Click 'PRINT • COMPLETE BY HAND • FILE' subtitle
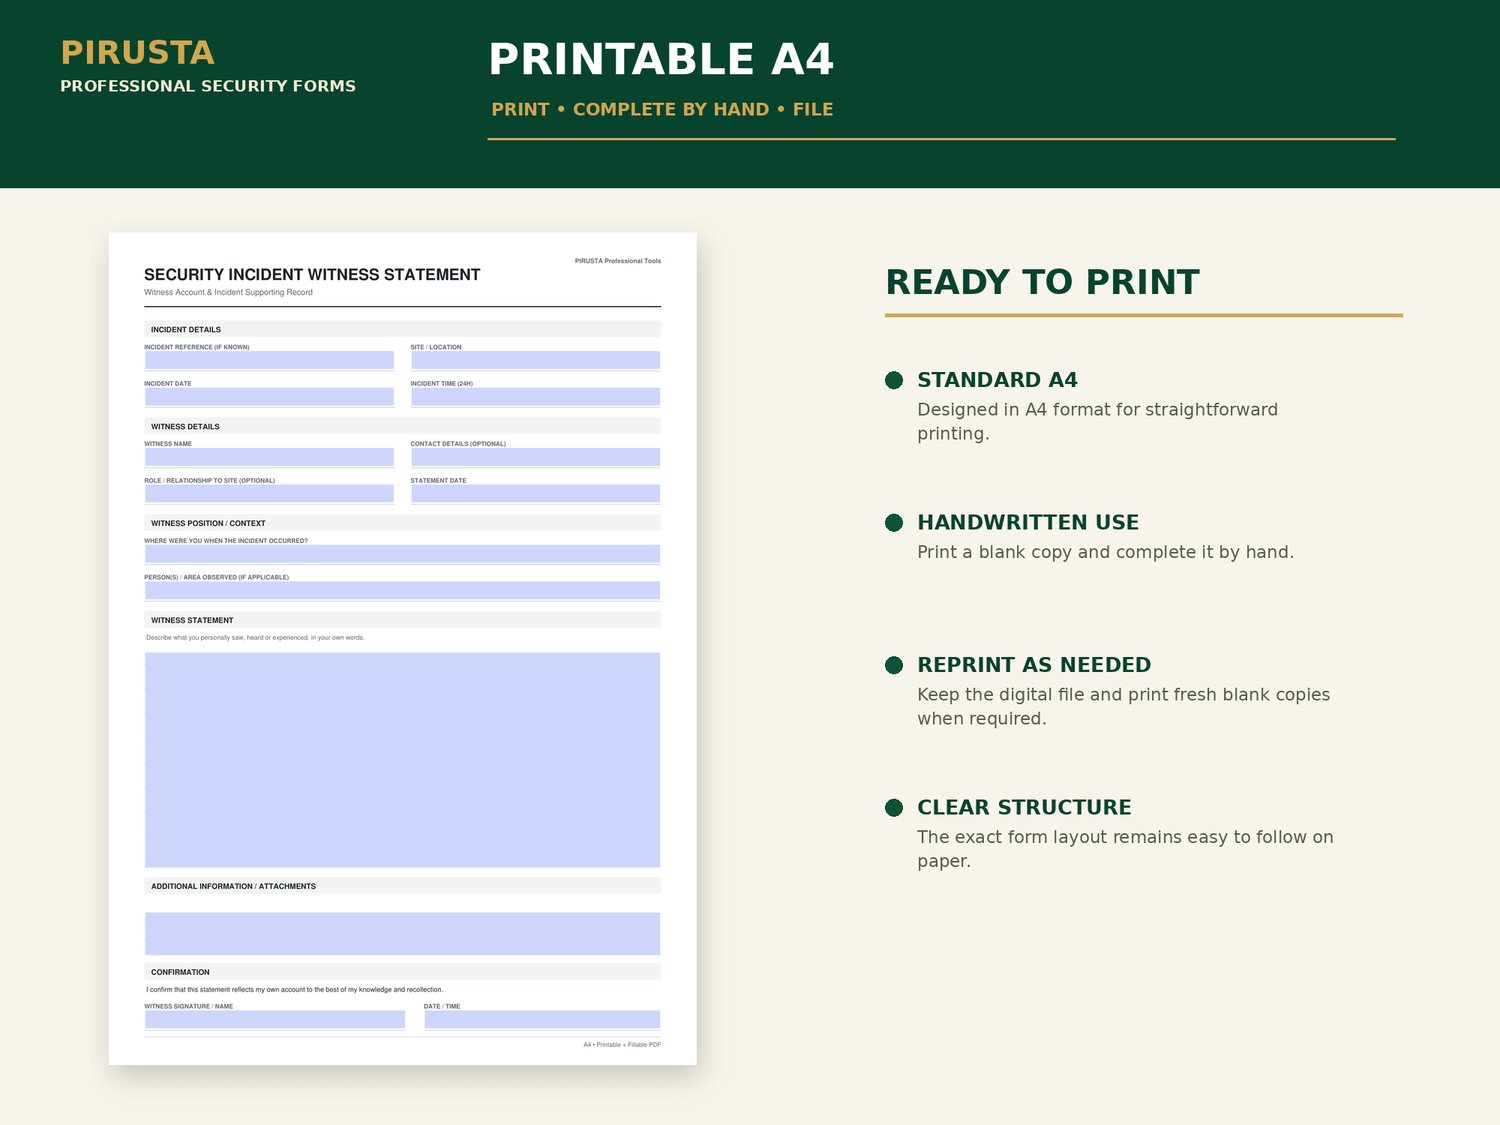 (662, 109)
